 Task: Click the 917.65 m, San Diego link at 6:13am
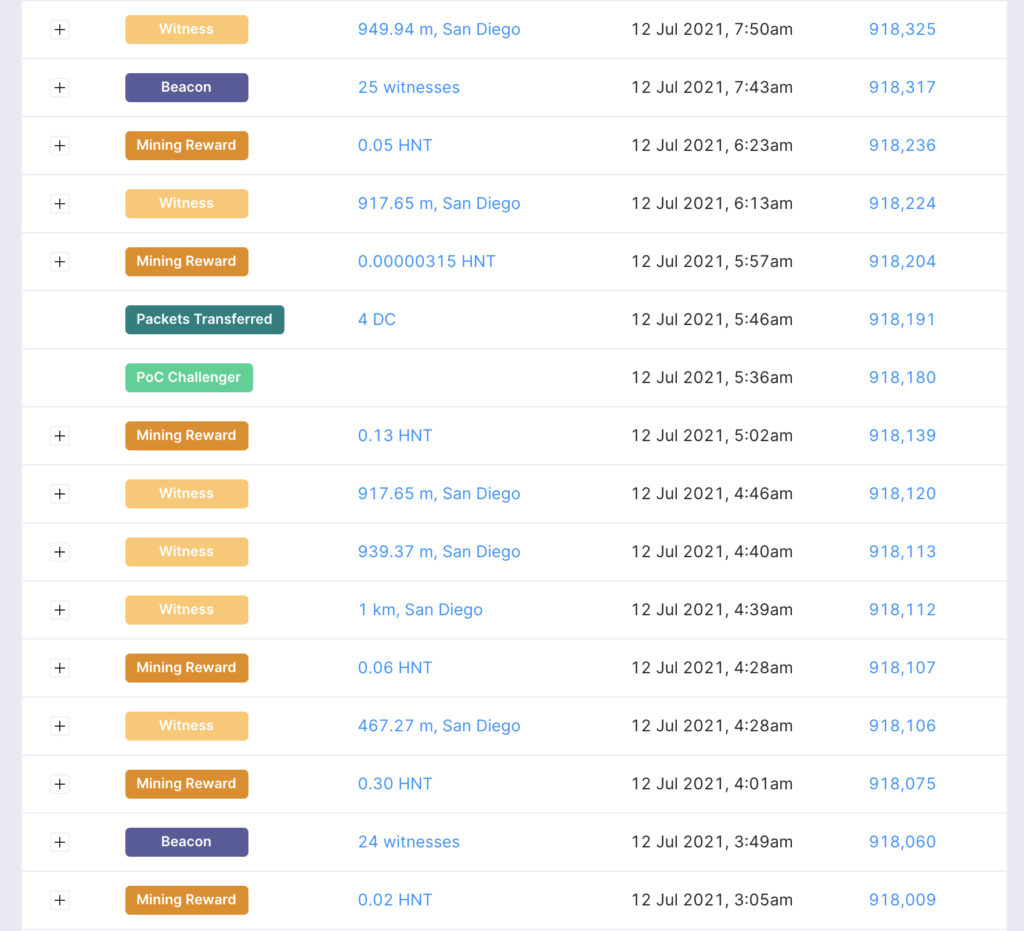coord(439,204)
